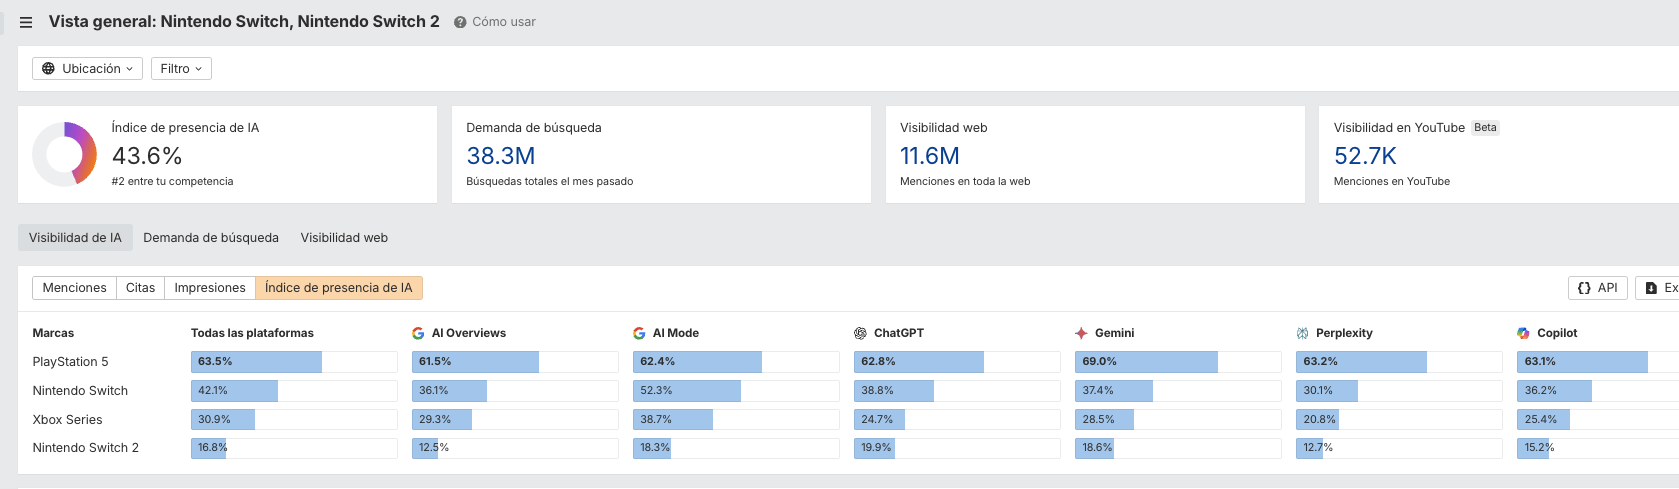The height and width of the screenshot is (489, 1679).
Task: Select the Impresiones metric option
Action: (x=210, y=288)
